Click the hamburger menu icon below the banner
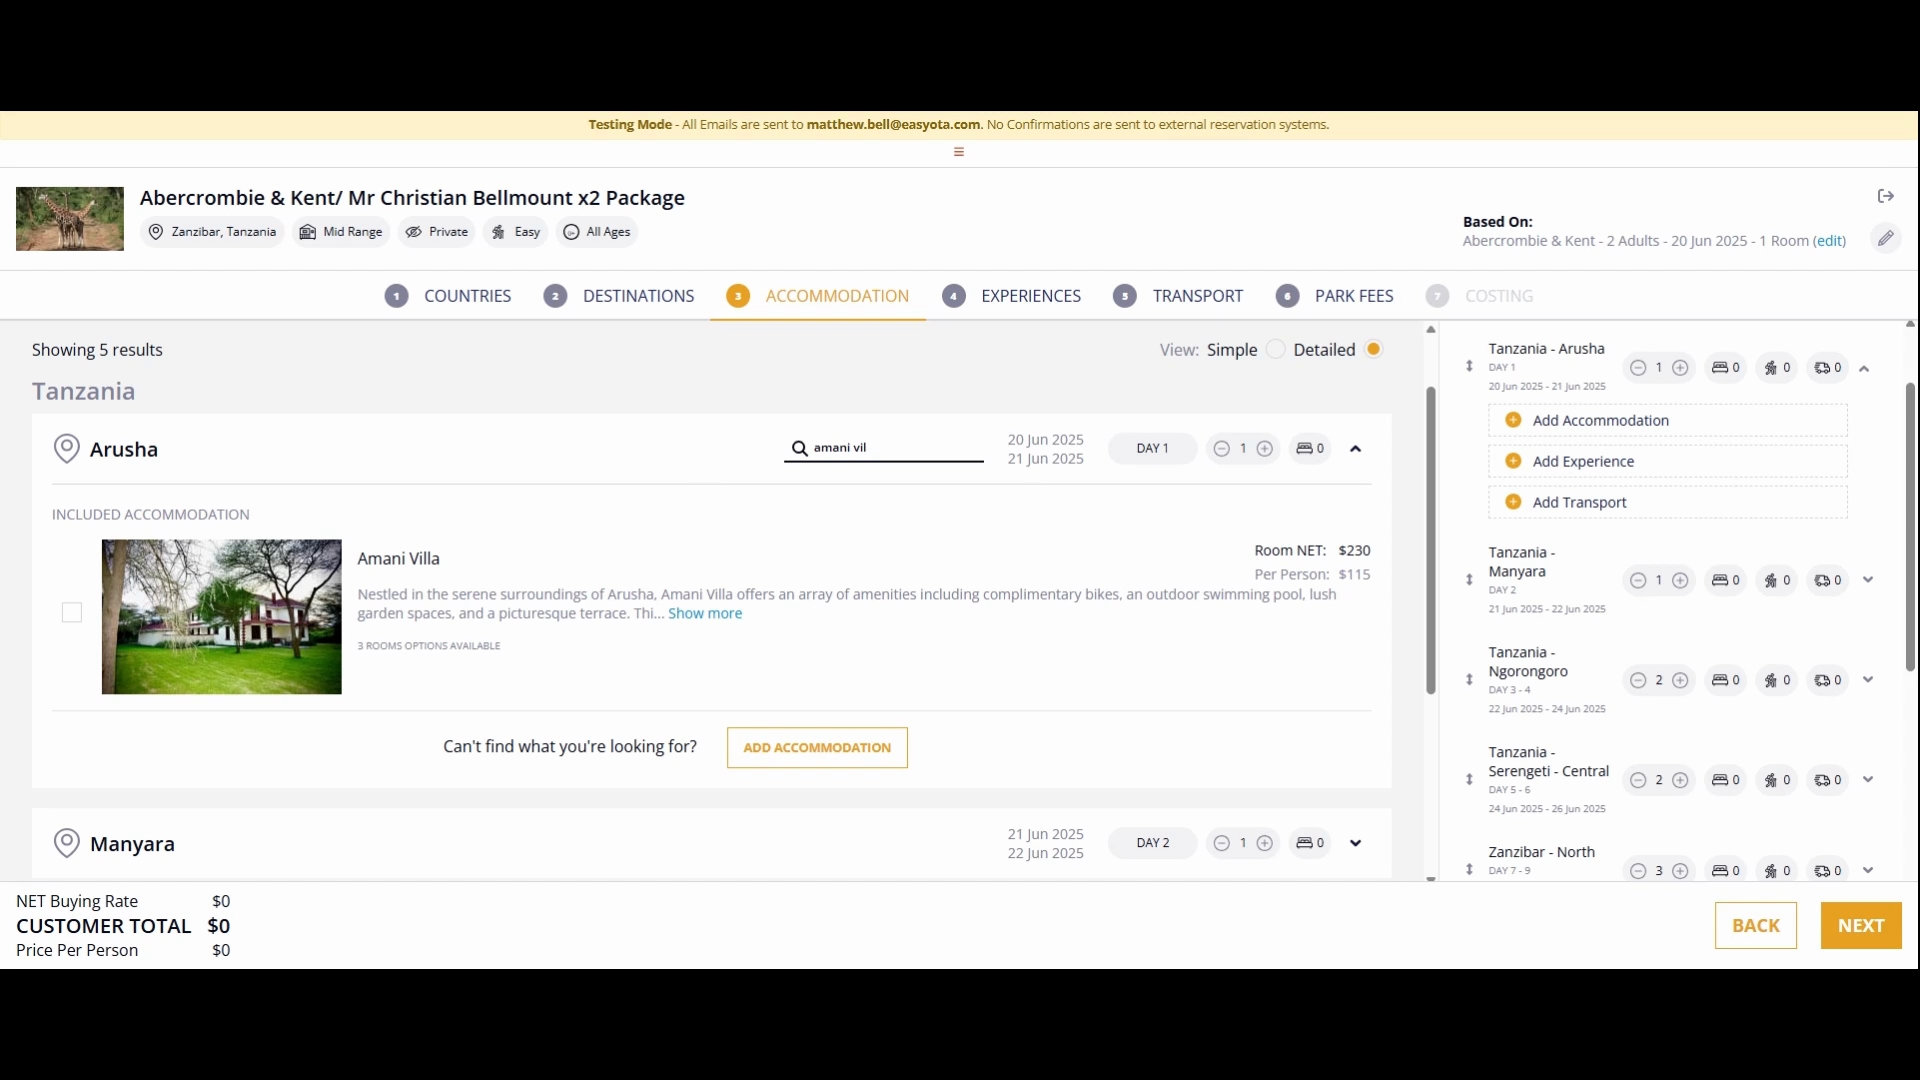1920x1080 pixels. tap(958, 152)
